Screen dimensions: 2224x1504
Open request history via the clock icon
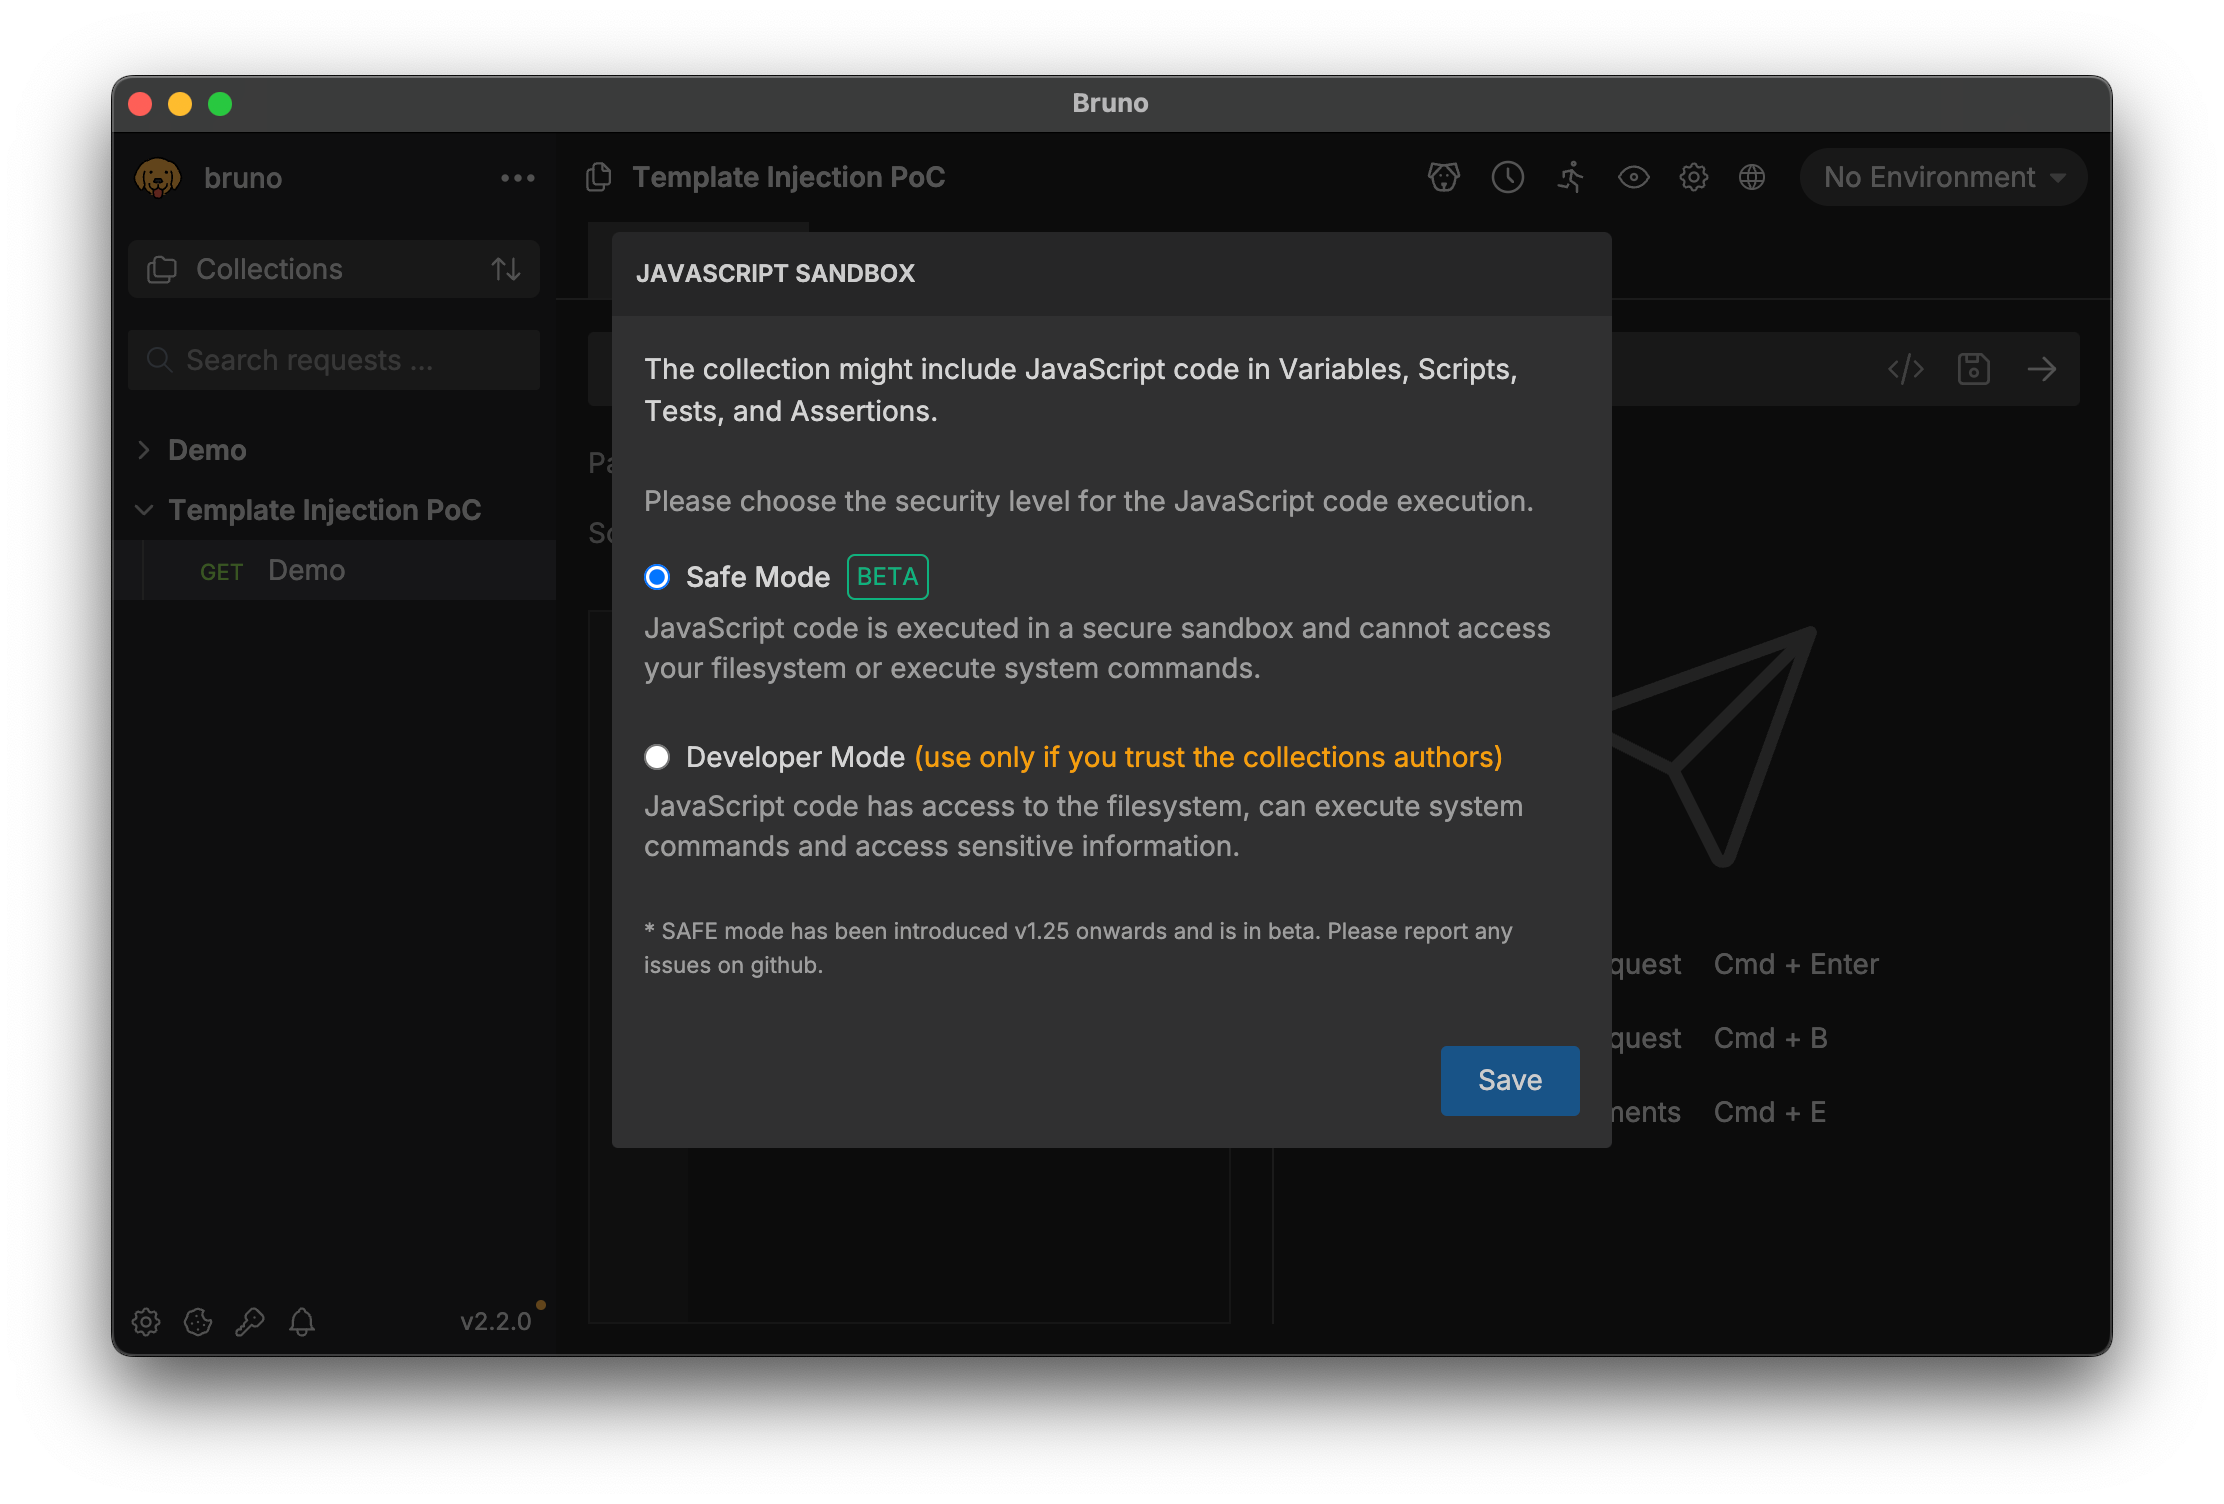1508,177
